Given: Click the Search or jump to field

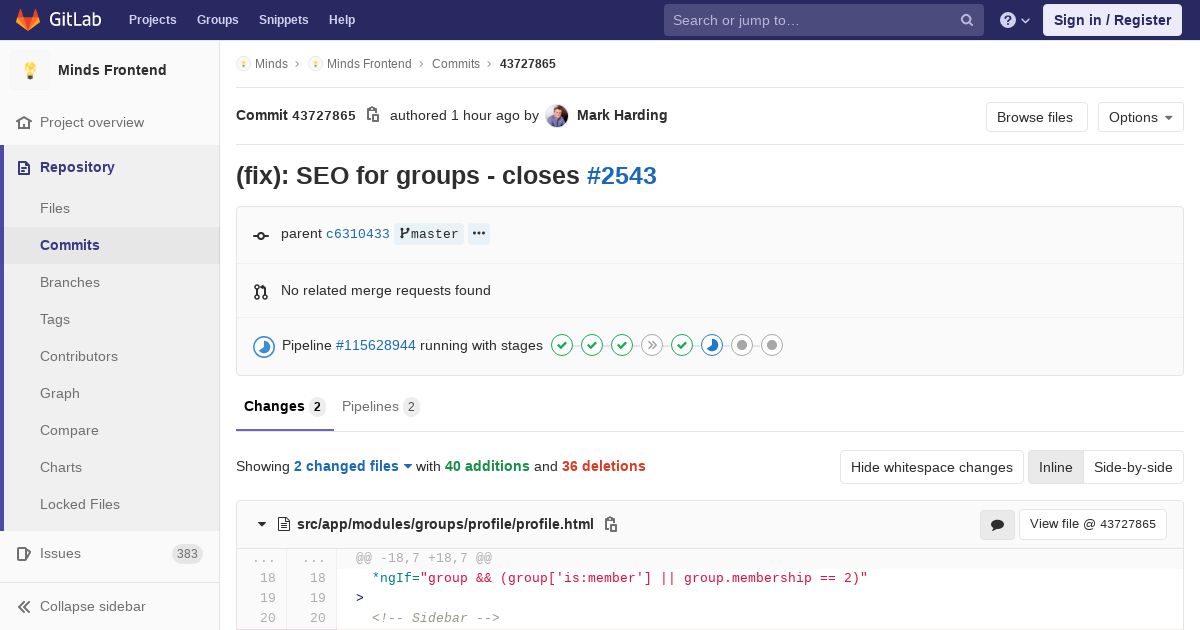Looking at the screenshot, I should coord(824,20).
